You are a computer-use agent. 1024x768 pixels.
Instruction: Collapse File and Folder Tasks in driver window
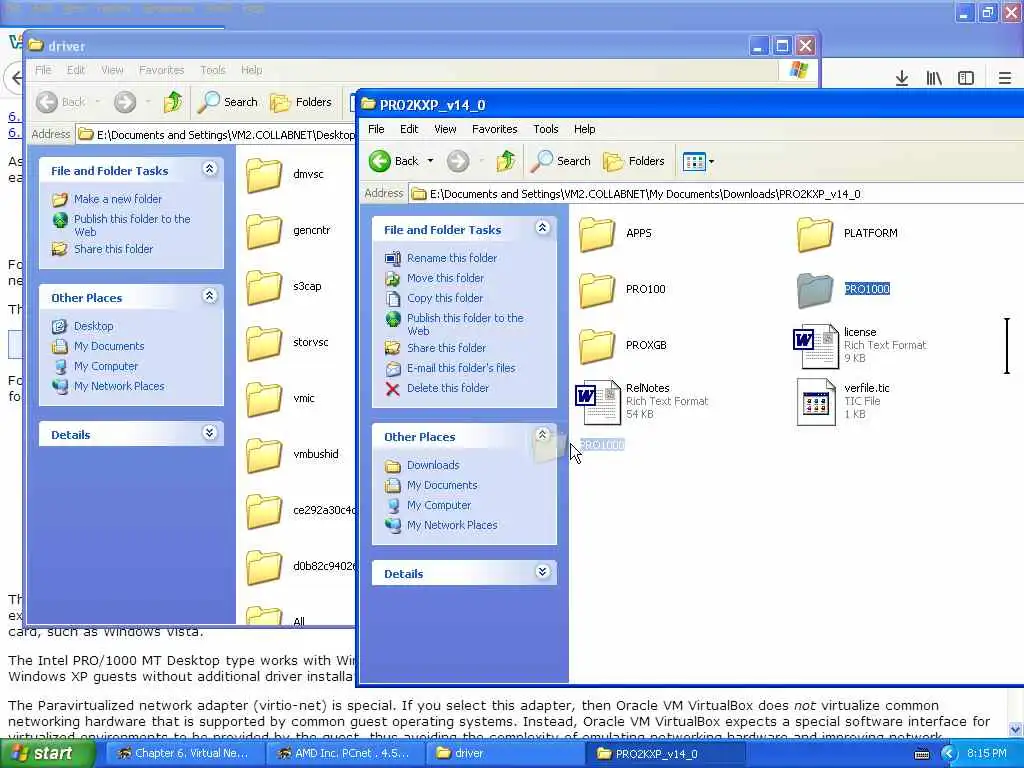pyautogui.click(x=210, y=169)
